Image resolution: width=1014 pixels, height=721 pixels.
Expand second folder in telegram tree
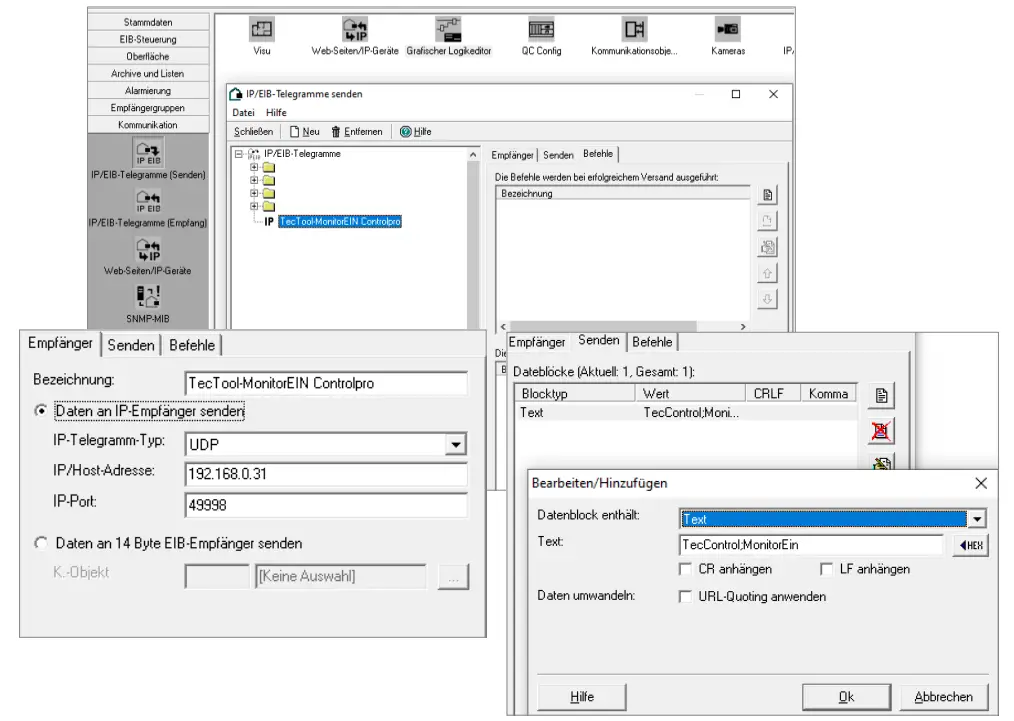click(x=254, y=180)
